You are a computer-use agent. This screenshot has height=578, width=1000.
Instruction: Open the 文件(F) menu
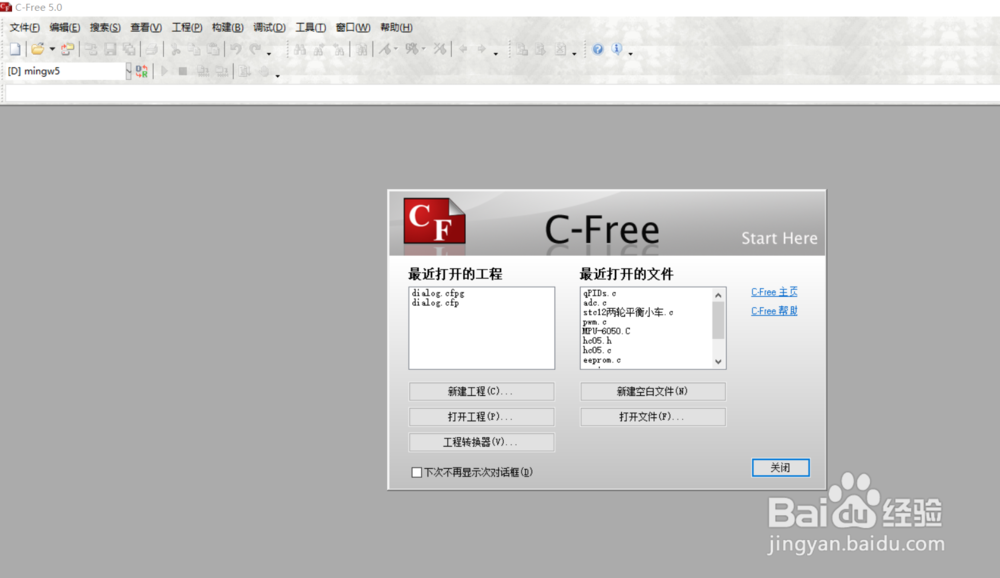pyautogui.click(x=24, y=27)
